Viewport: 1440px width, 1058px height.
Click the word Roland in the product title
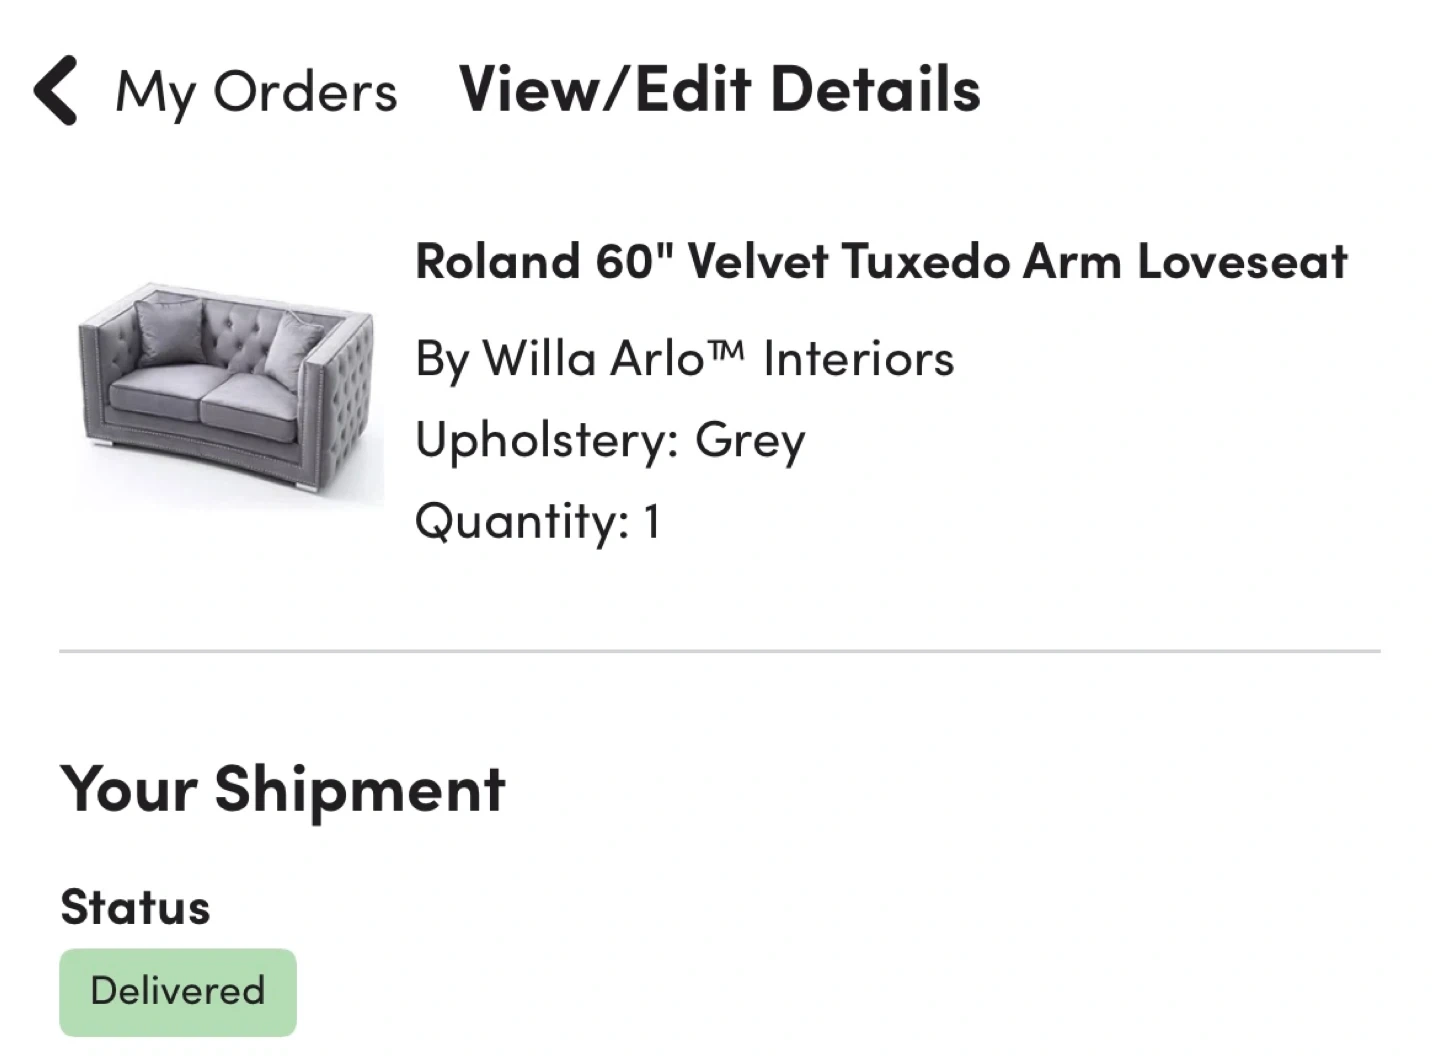click(498, 262)
